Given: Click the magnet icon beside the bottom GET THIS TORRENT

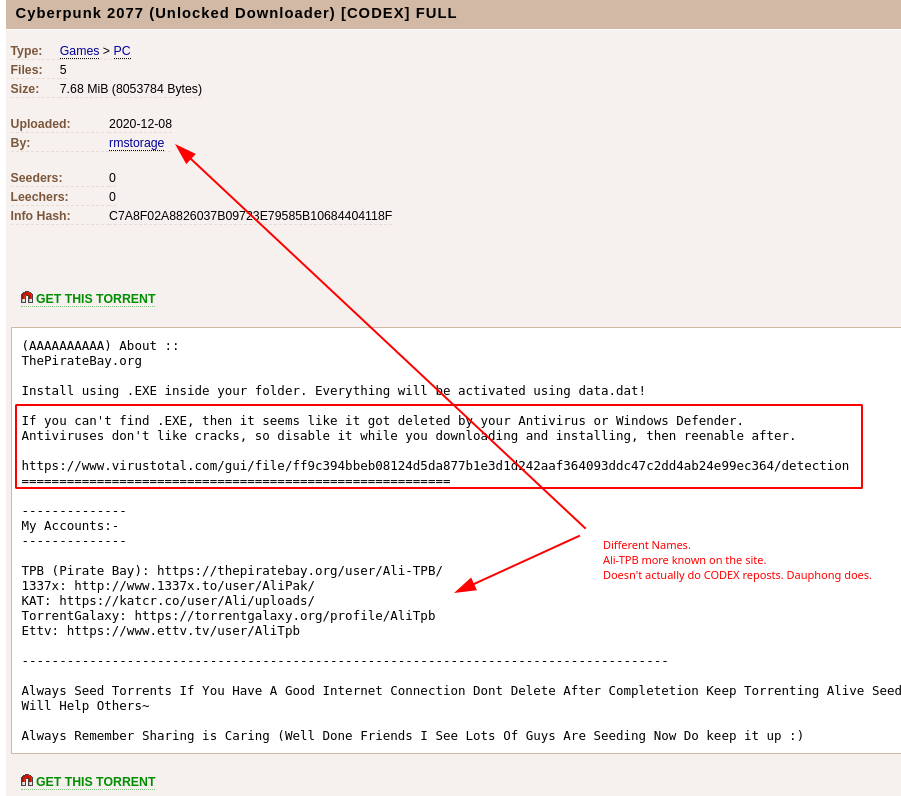Looking at the screenshot, I should click(27, 780).
